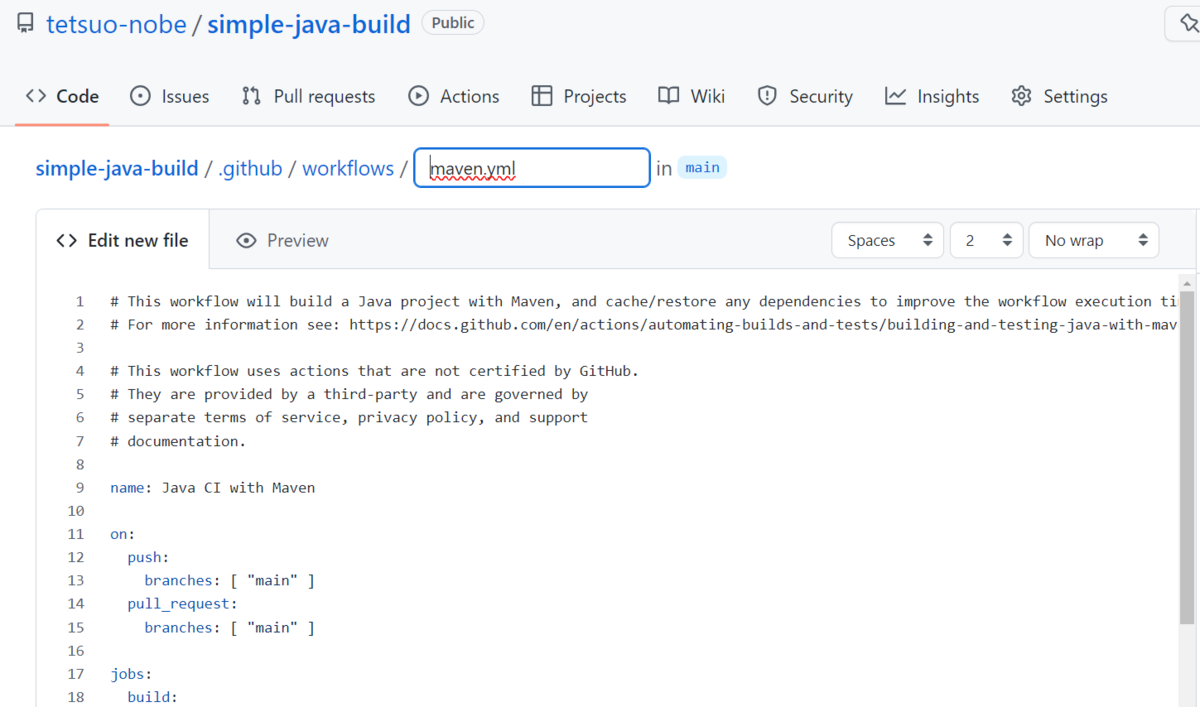
Task: Click the Security shield icon
Action: 767,96
